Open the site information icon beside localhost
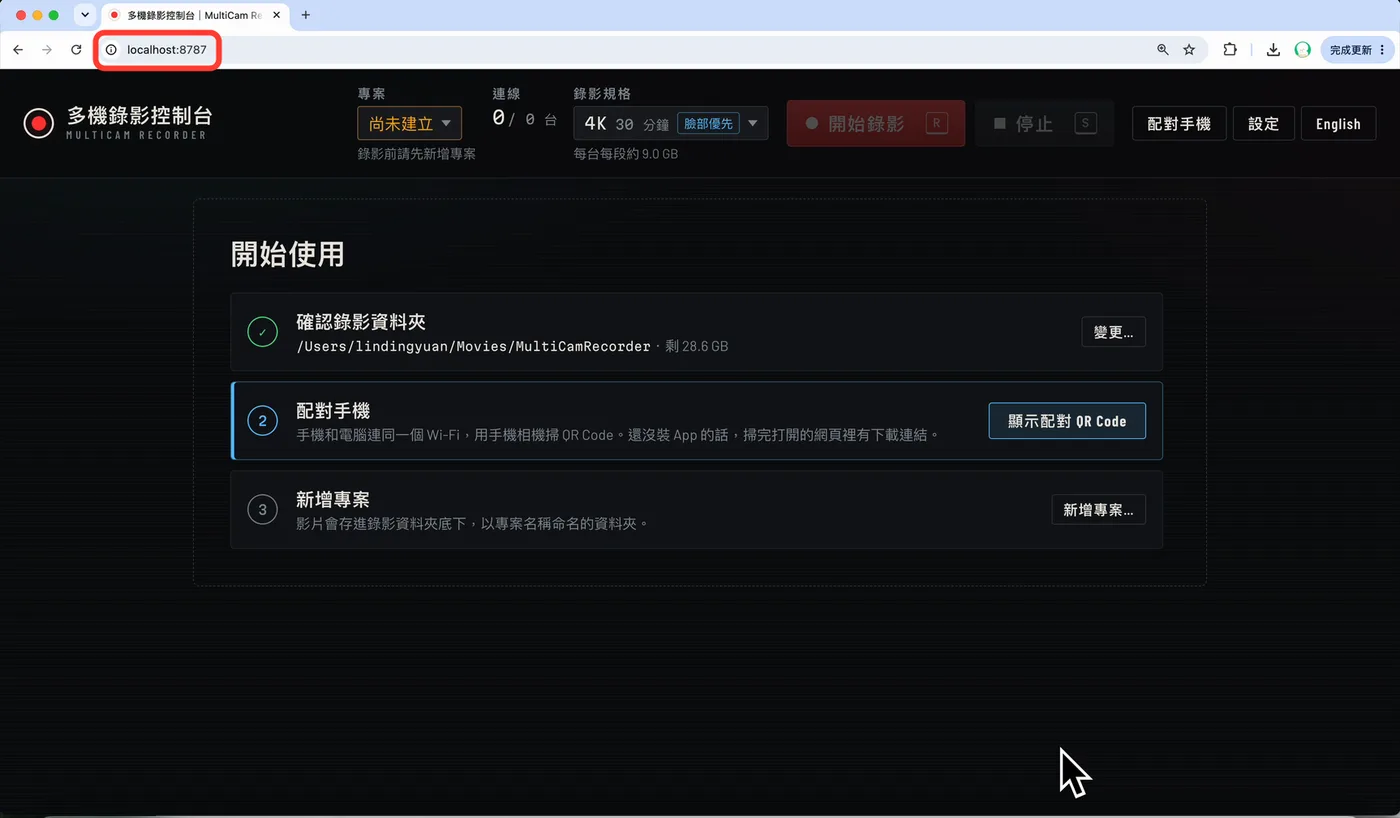The height and width of the screenshot is (818, 1400). 111,49
